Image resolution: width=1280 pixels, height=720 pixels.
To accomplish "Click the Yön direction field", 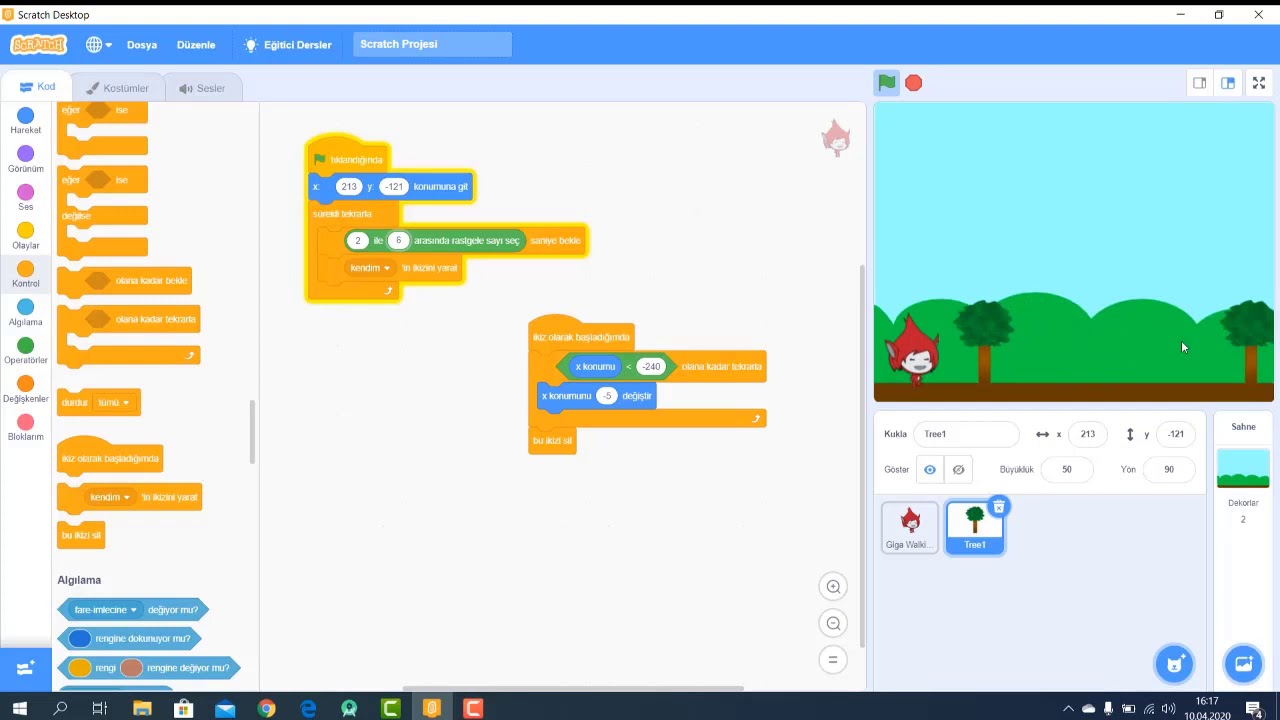I will pyautogui.click(x=1169, y=469).
